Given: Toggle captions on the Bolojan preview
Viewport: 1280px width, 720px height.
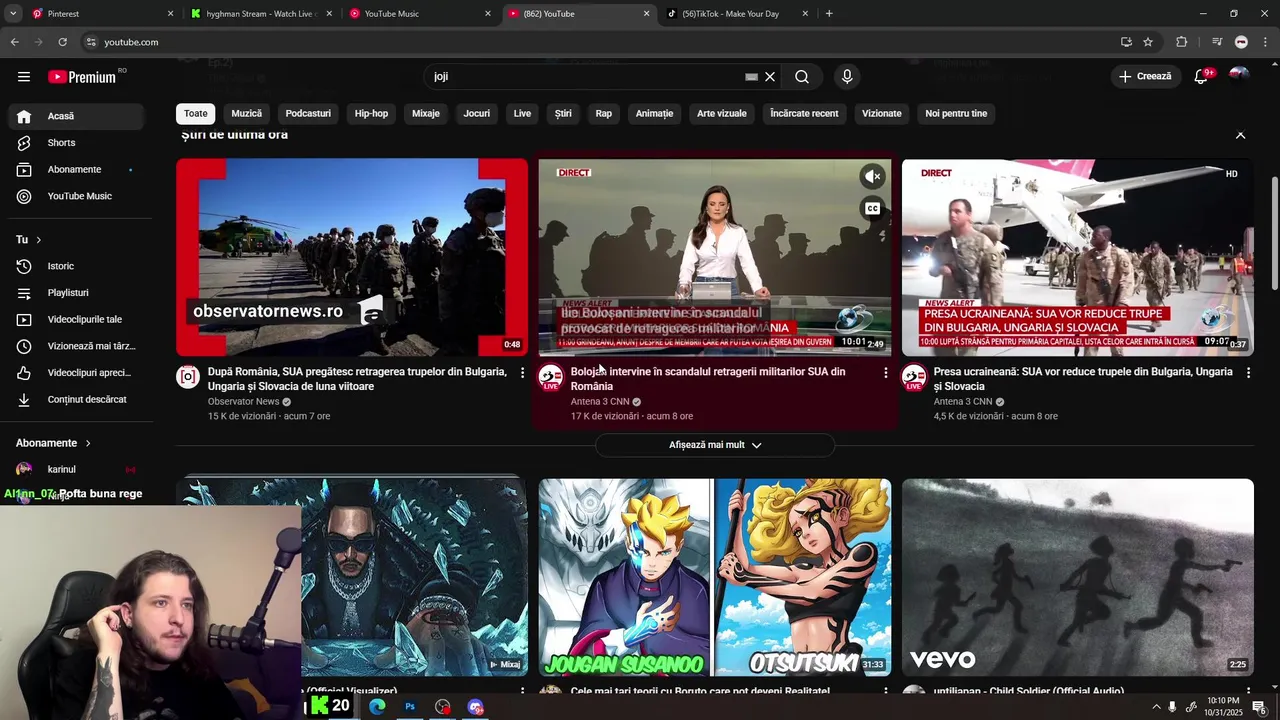Looking at the screenshot, I should 873,209.
